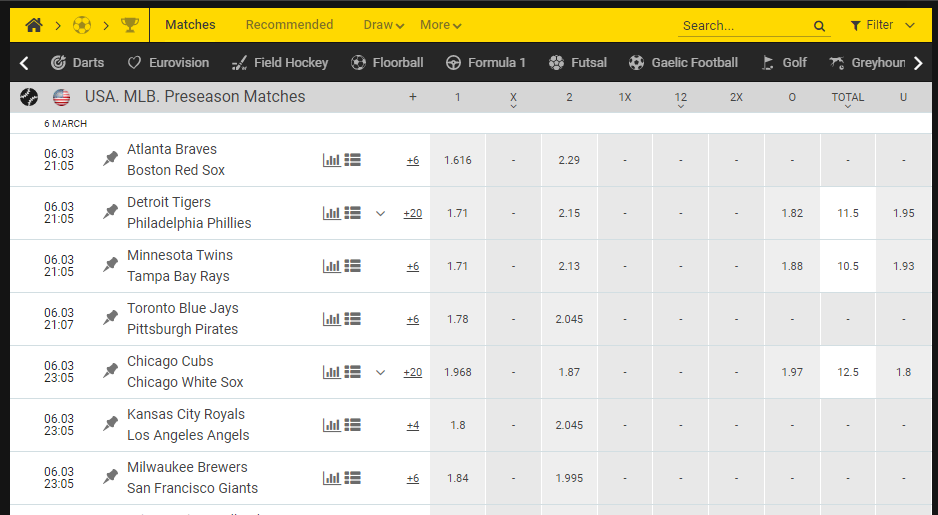Click the baseball icon beside MLB header
Image resolution: width=938 pixels, height=515 pixels.
tap(29, 97)
